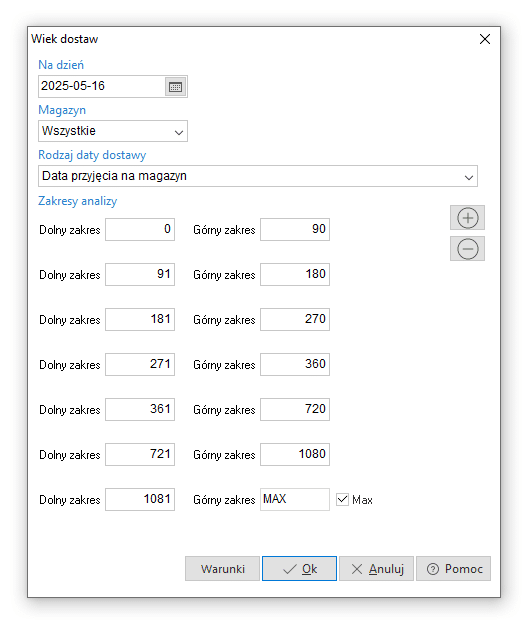Viewport: 527px width, 626px height.
Task: Select Górny zakres field showing 90
Action: (295, 229)
